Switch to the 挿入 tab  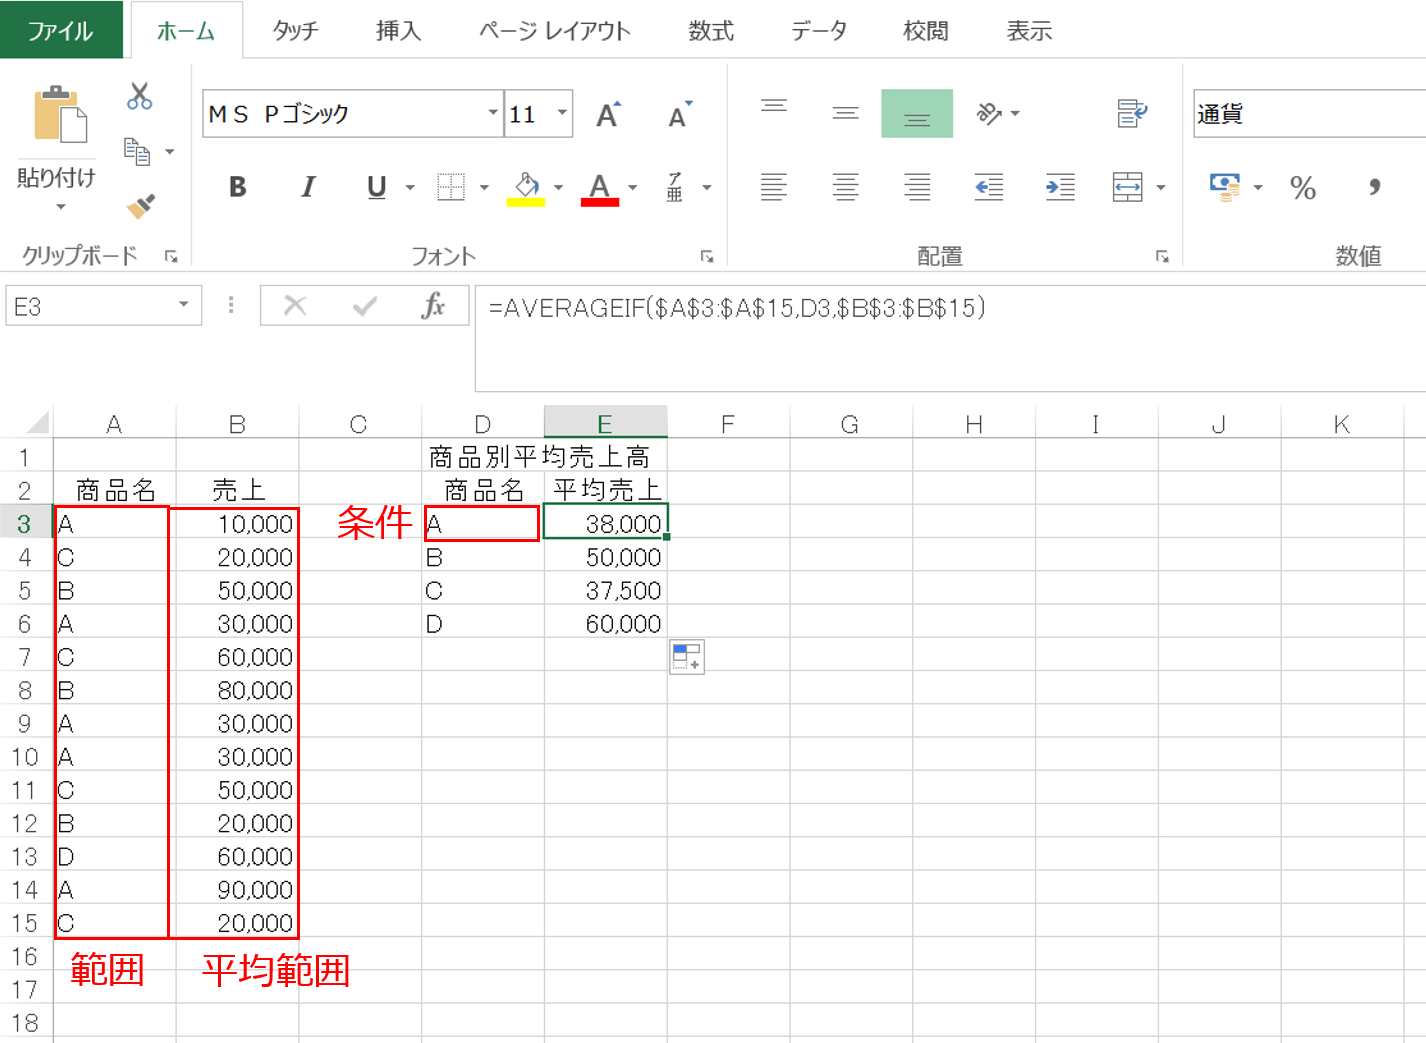pyautogui.click(x=398, y=31)
